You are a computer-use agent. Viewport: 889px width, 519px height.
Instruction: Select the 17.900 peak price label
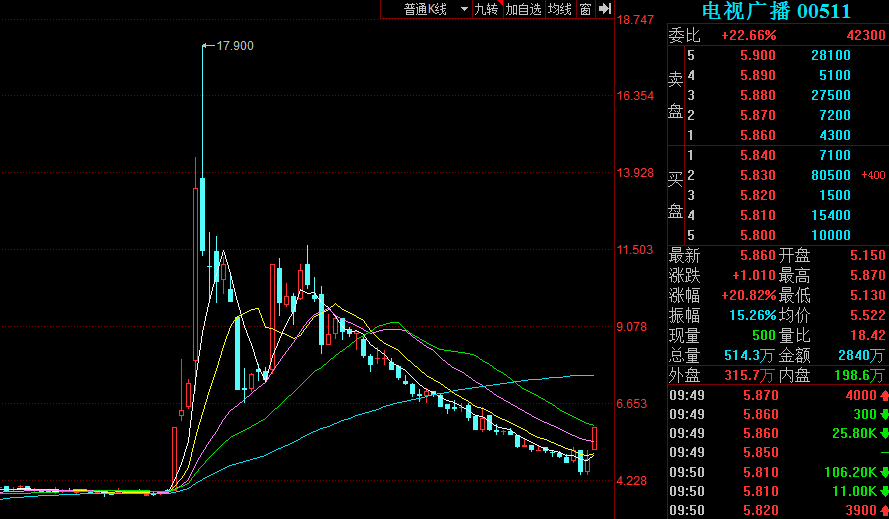tap(235, 46)
